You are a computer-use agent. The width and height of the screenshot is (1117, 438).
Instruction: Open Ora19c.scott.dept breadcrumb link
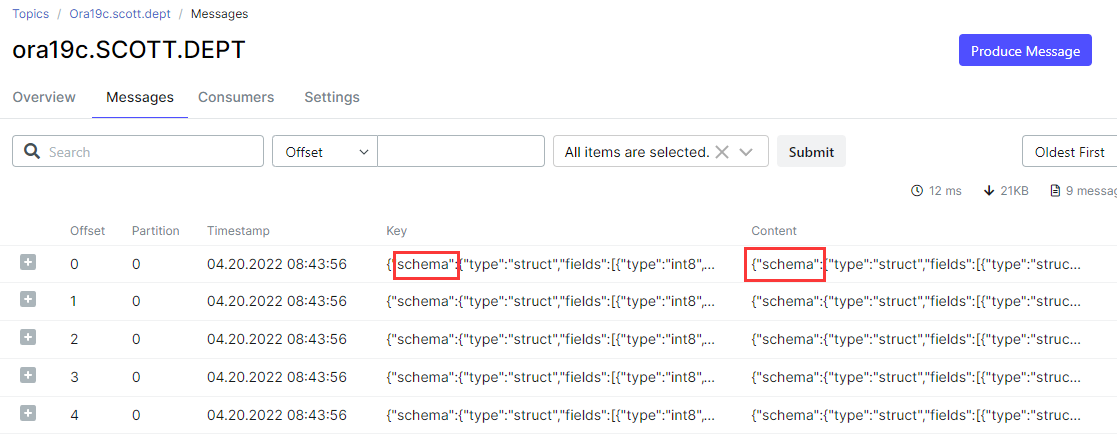(x=120, y=14)
